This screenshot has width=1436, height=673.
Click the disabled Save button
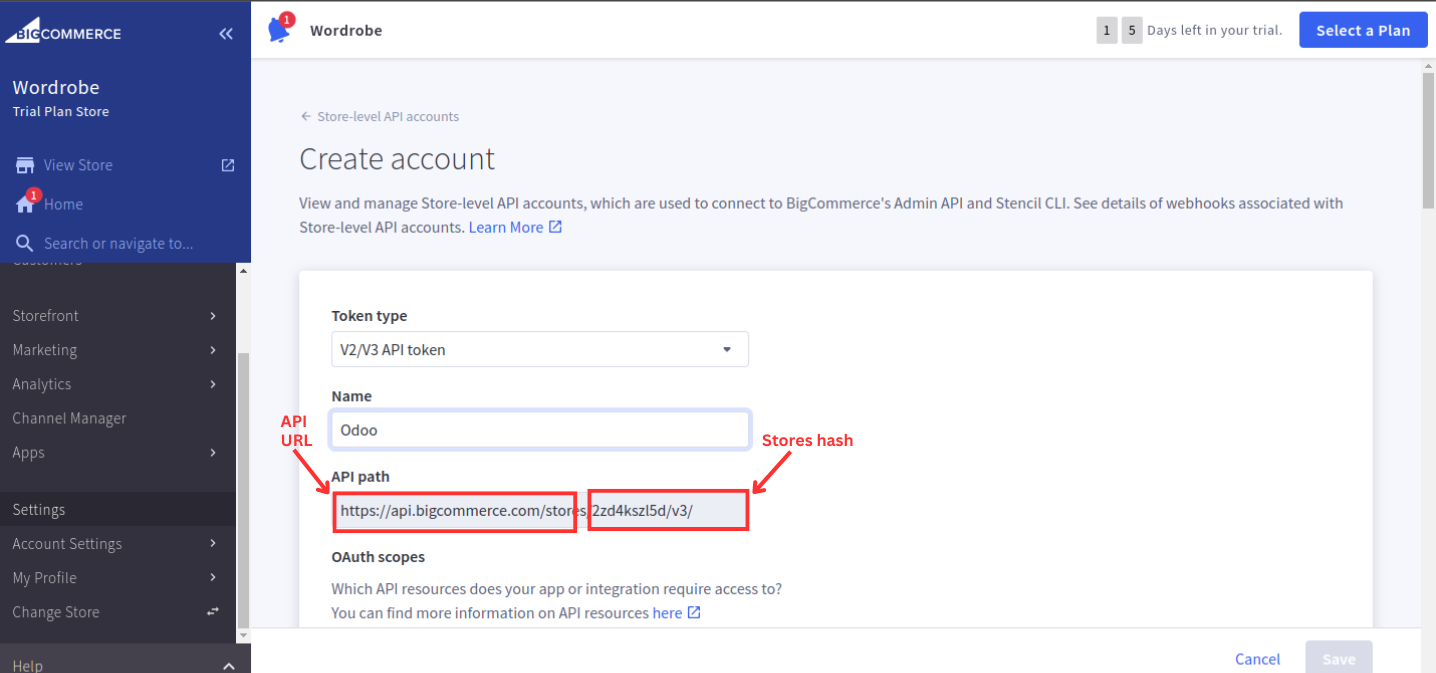point(1339,658)
